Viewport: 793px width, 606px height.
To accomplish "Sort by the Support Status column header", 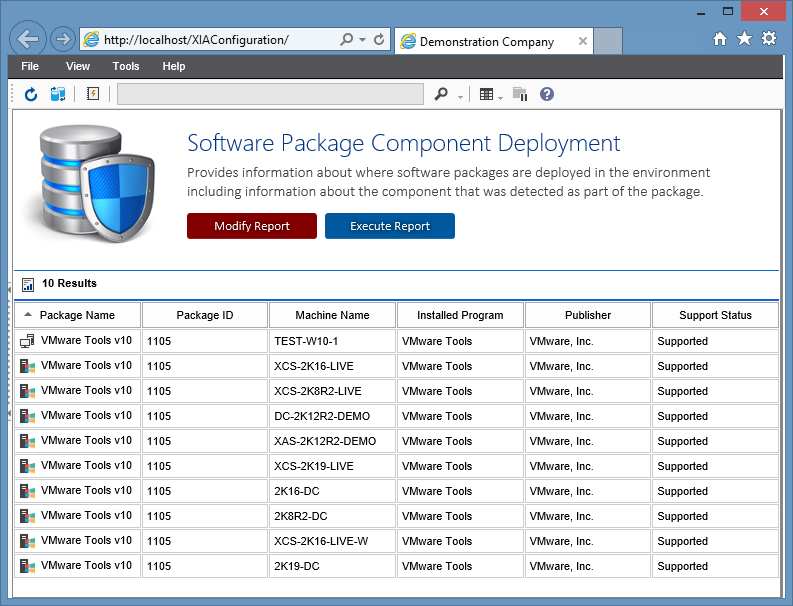I will pyautogui.click(x=715, y=315).
